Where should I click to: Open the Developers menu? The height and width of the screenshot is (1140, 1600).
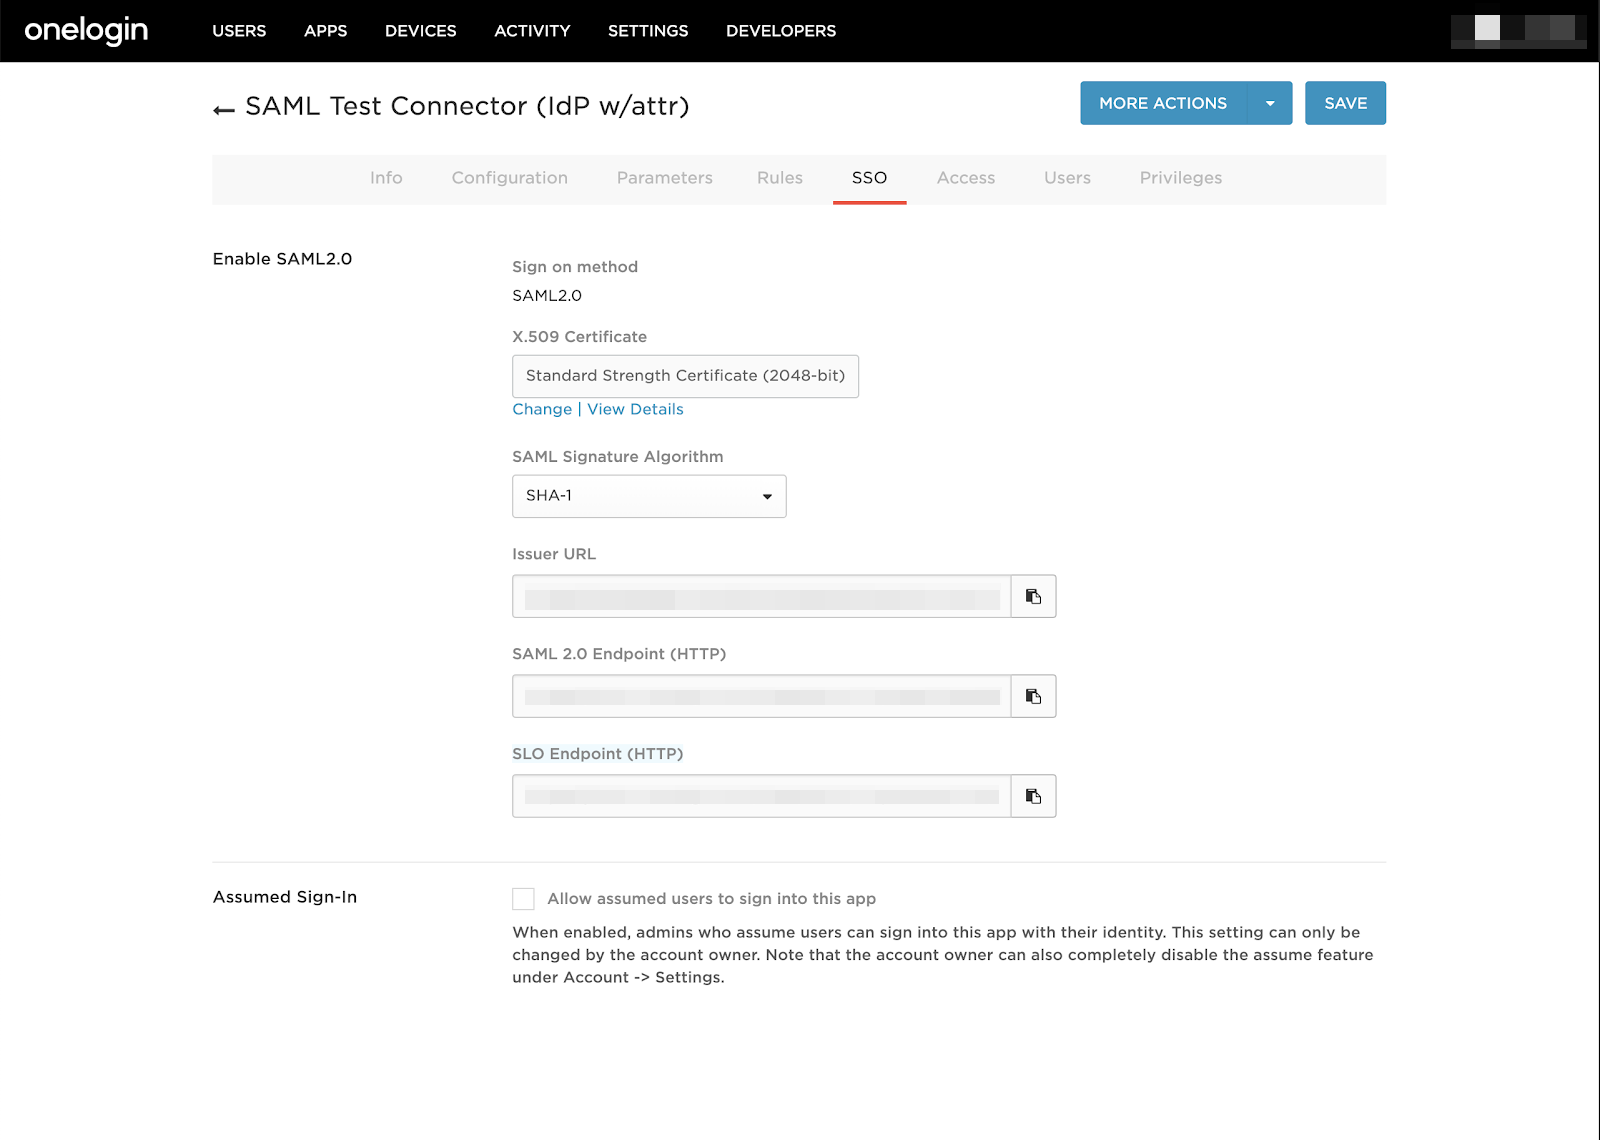point(780,31)
